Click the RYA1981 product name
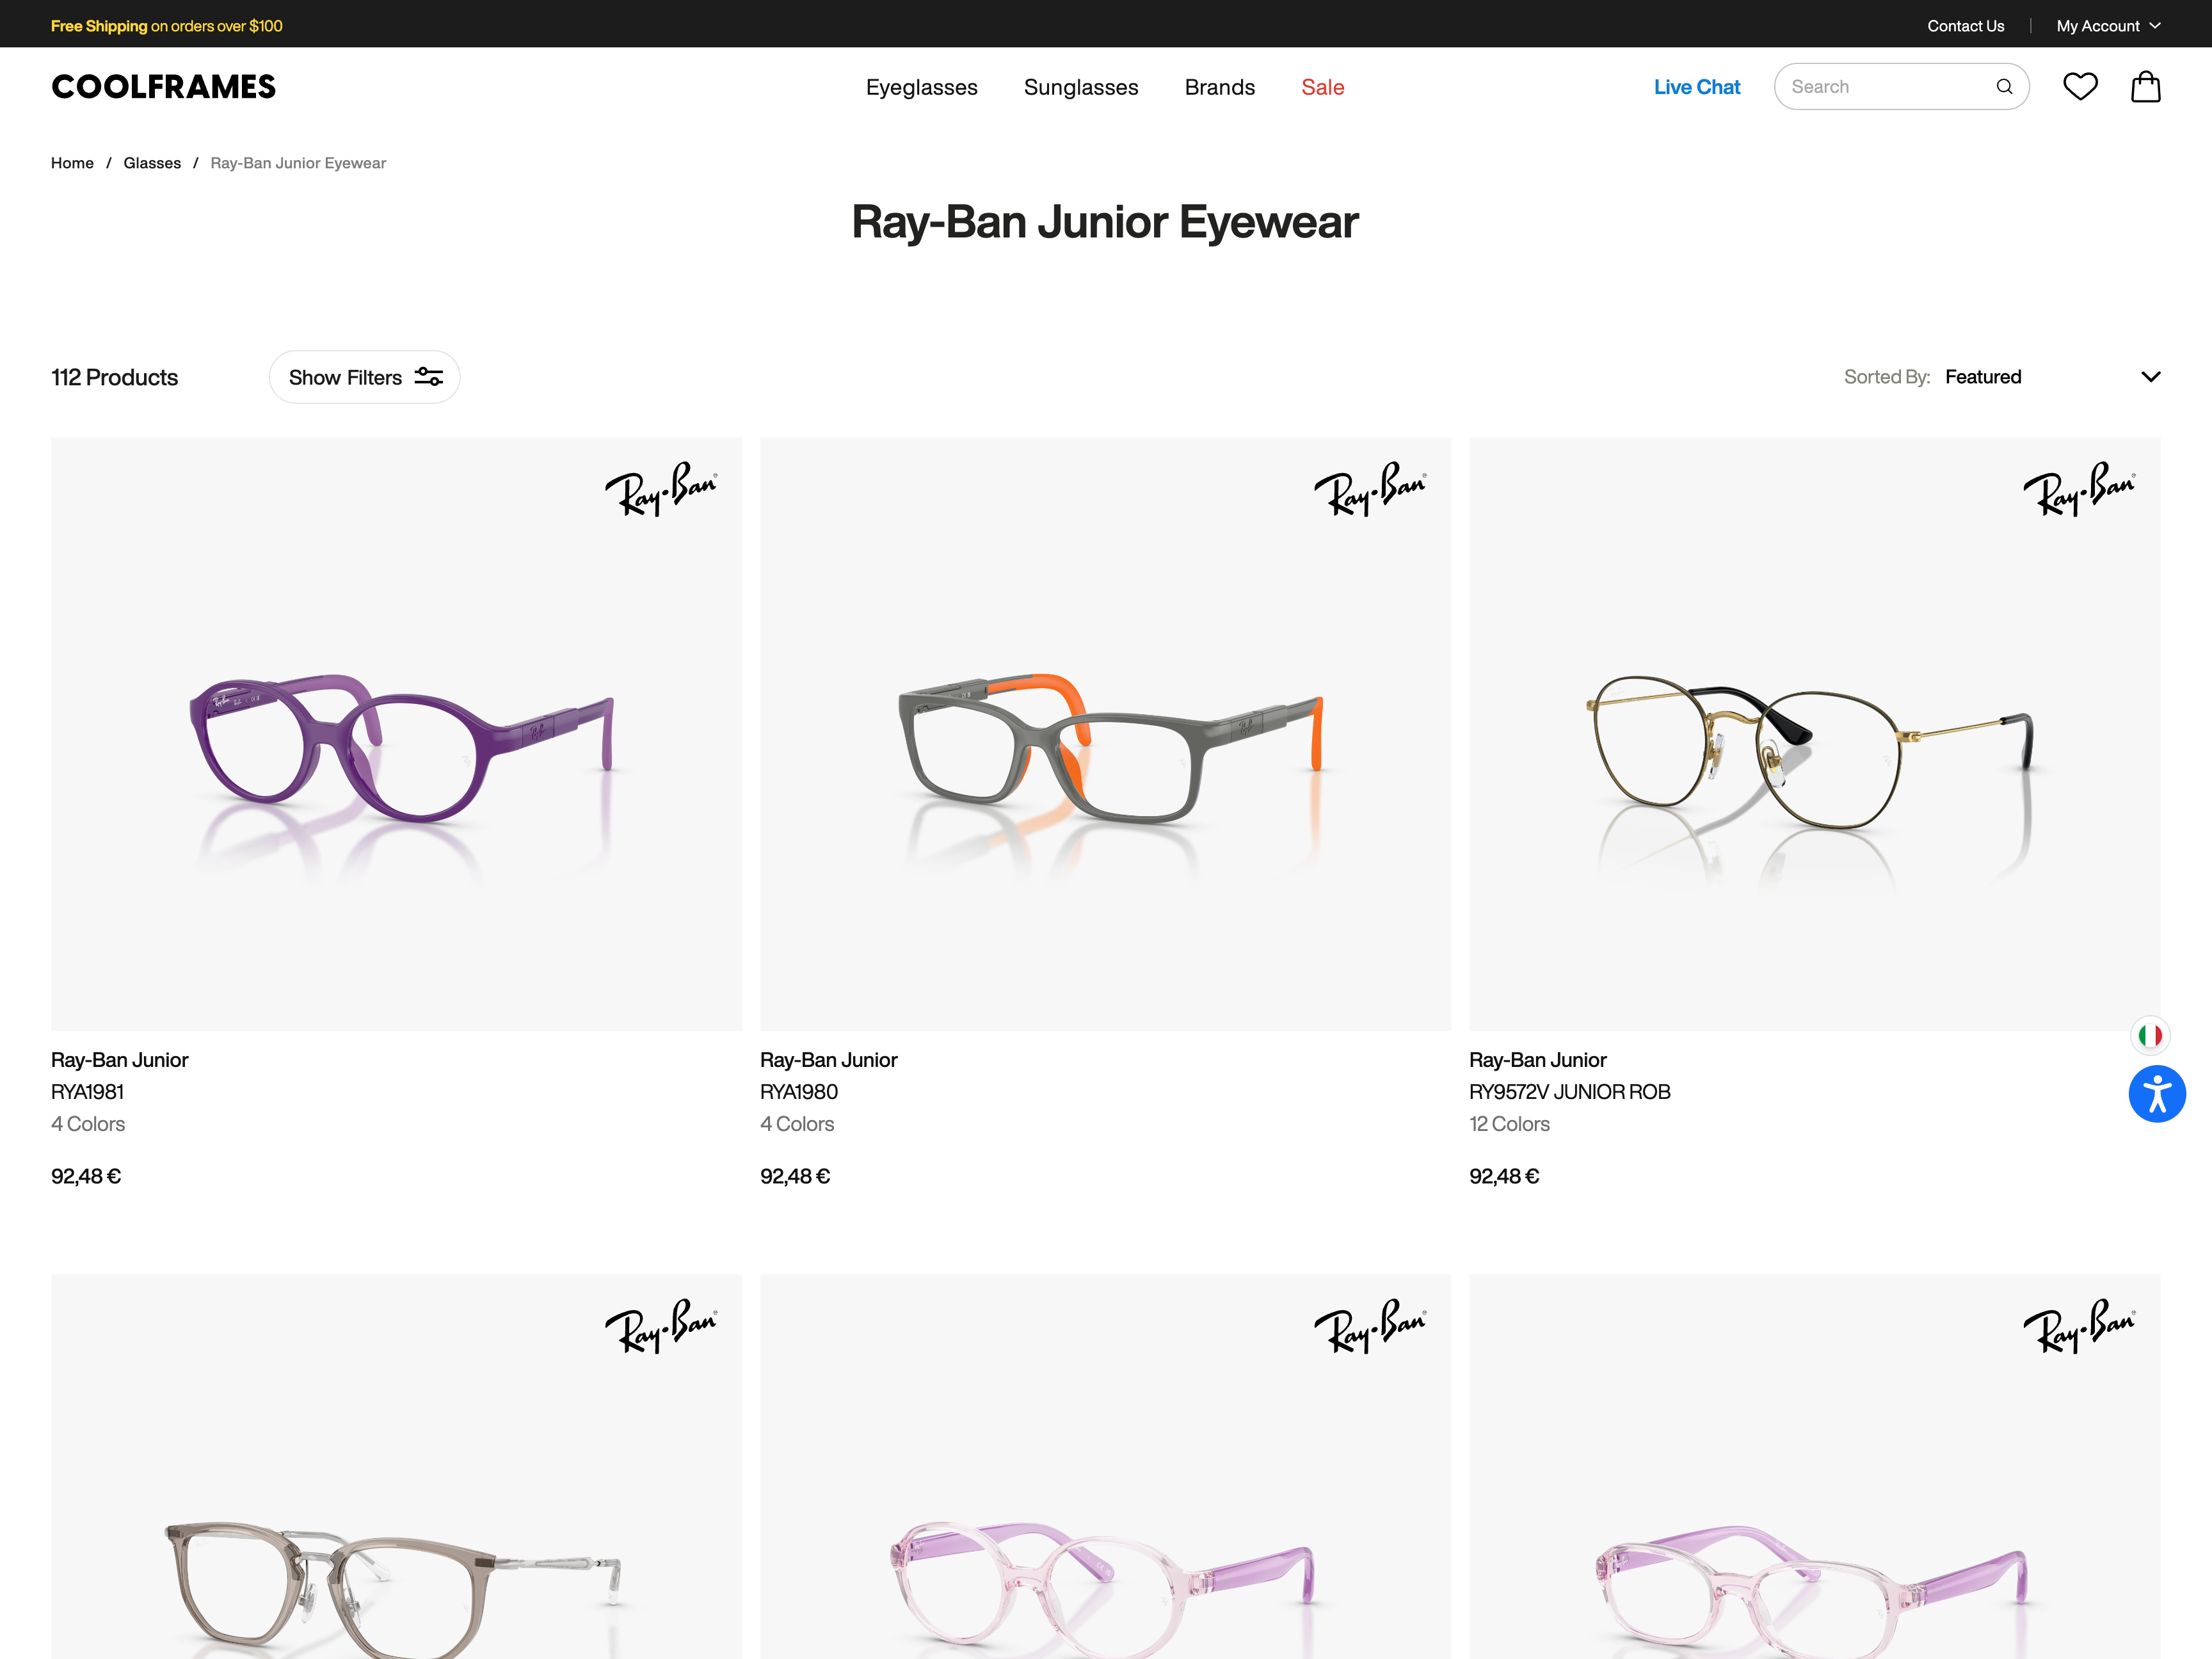The image size is (2212, 1659). [87, 1092]
